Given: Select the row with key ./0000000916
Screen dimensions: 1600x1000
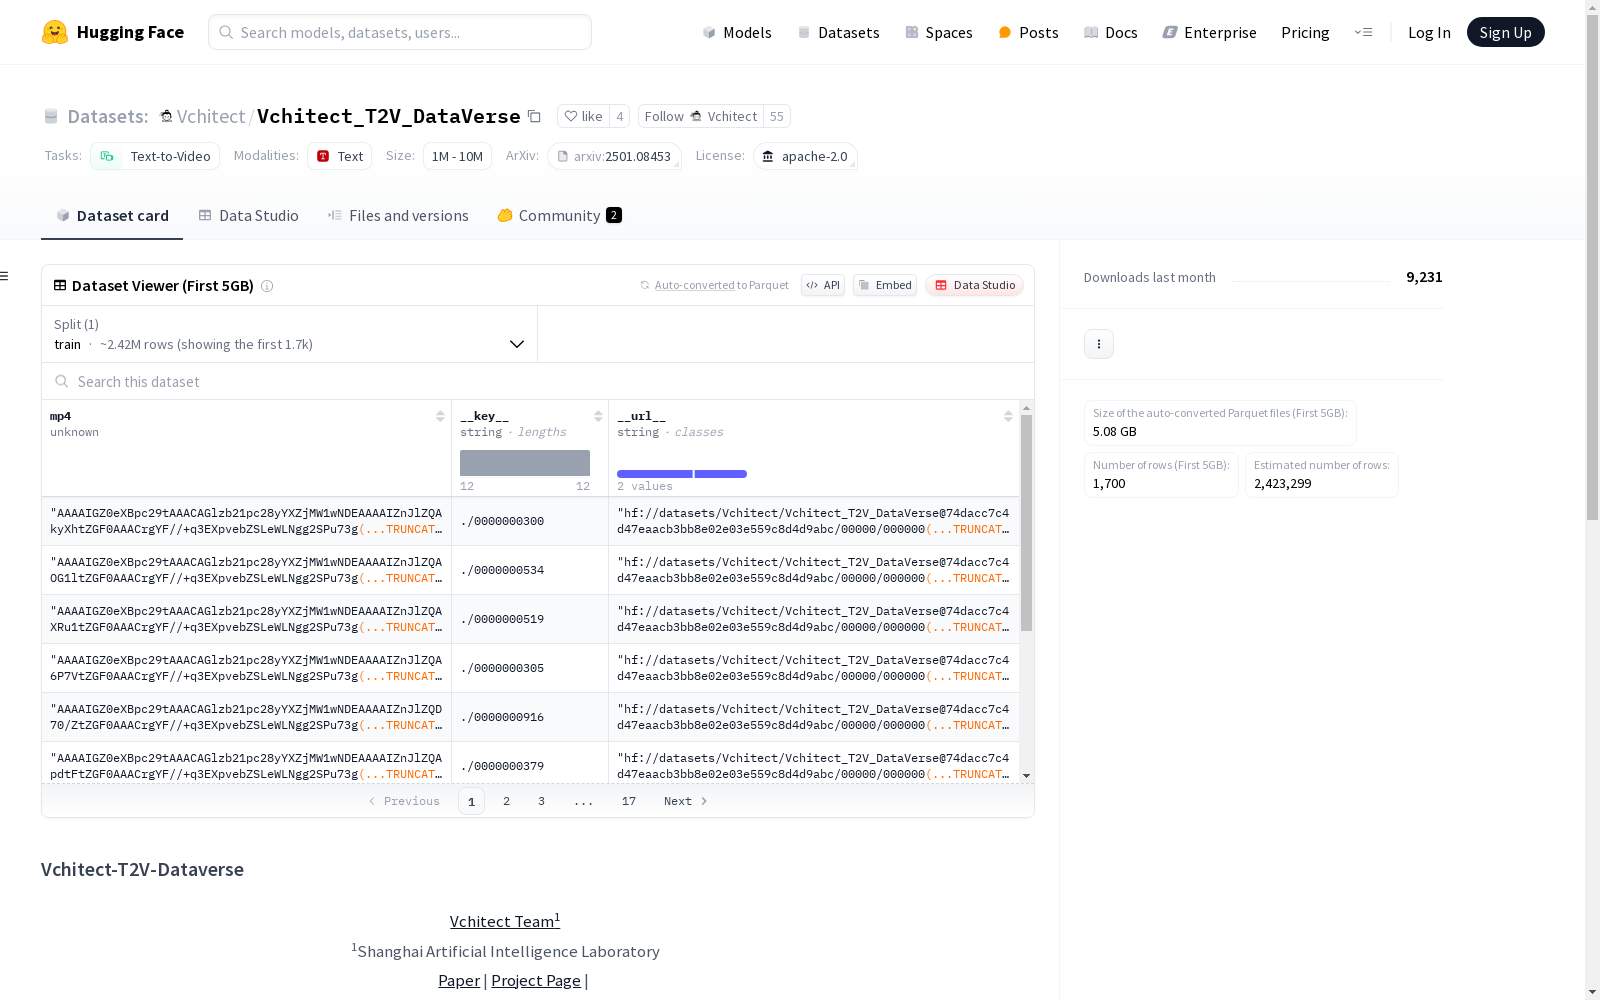Looking at the screenshot, I should pyautogui.click(x=531, y=717).
